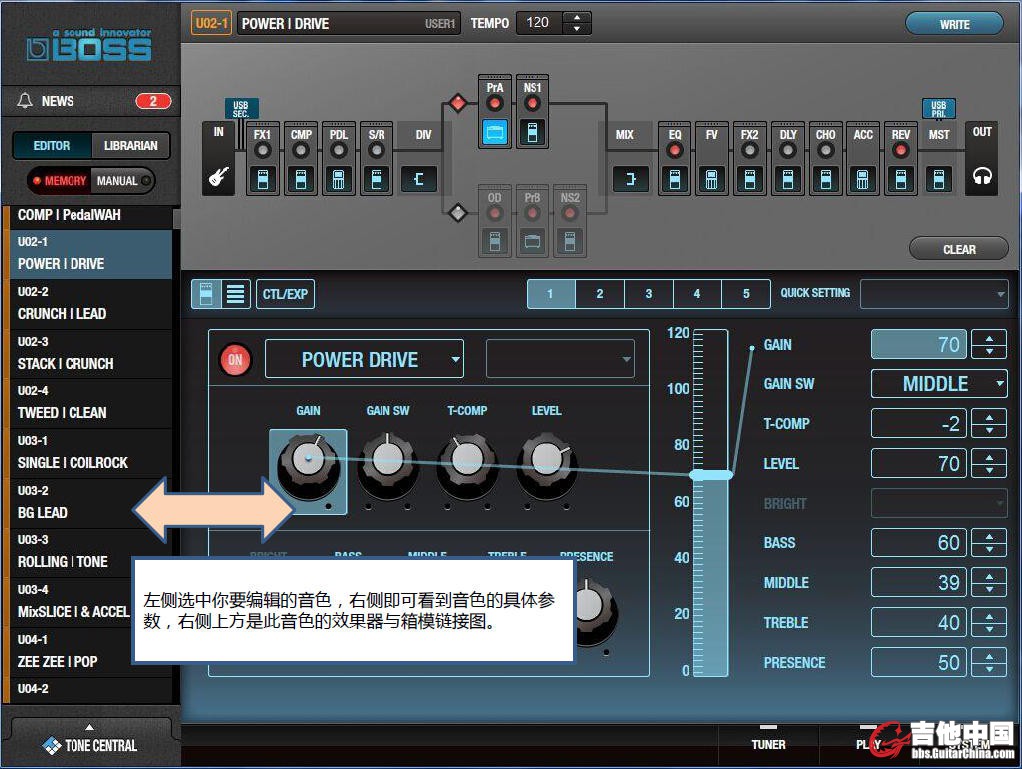Click the patch name POWER | DRIVE field

pos(349,23)
